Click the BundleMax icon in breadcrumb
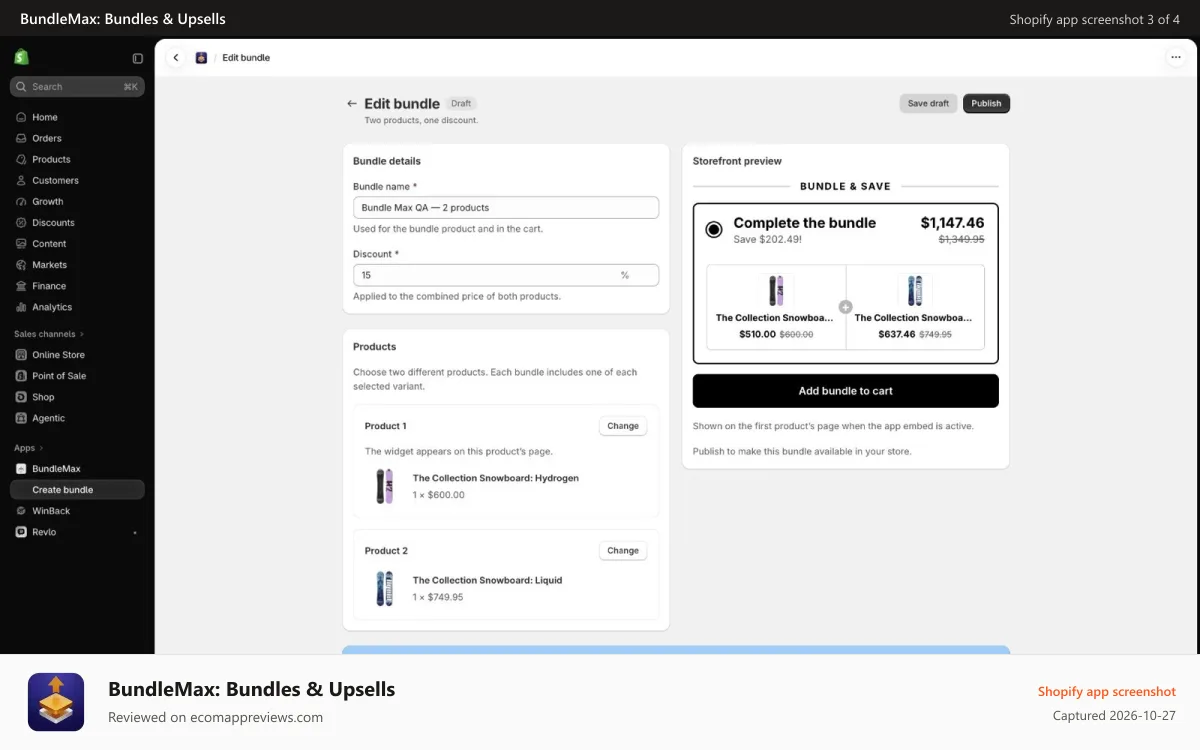The image size is (1200, 750). (201, 58)
